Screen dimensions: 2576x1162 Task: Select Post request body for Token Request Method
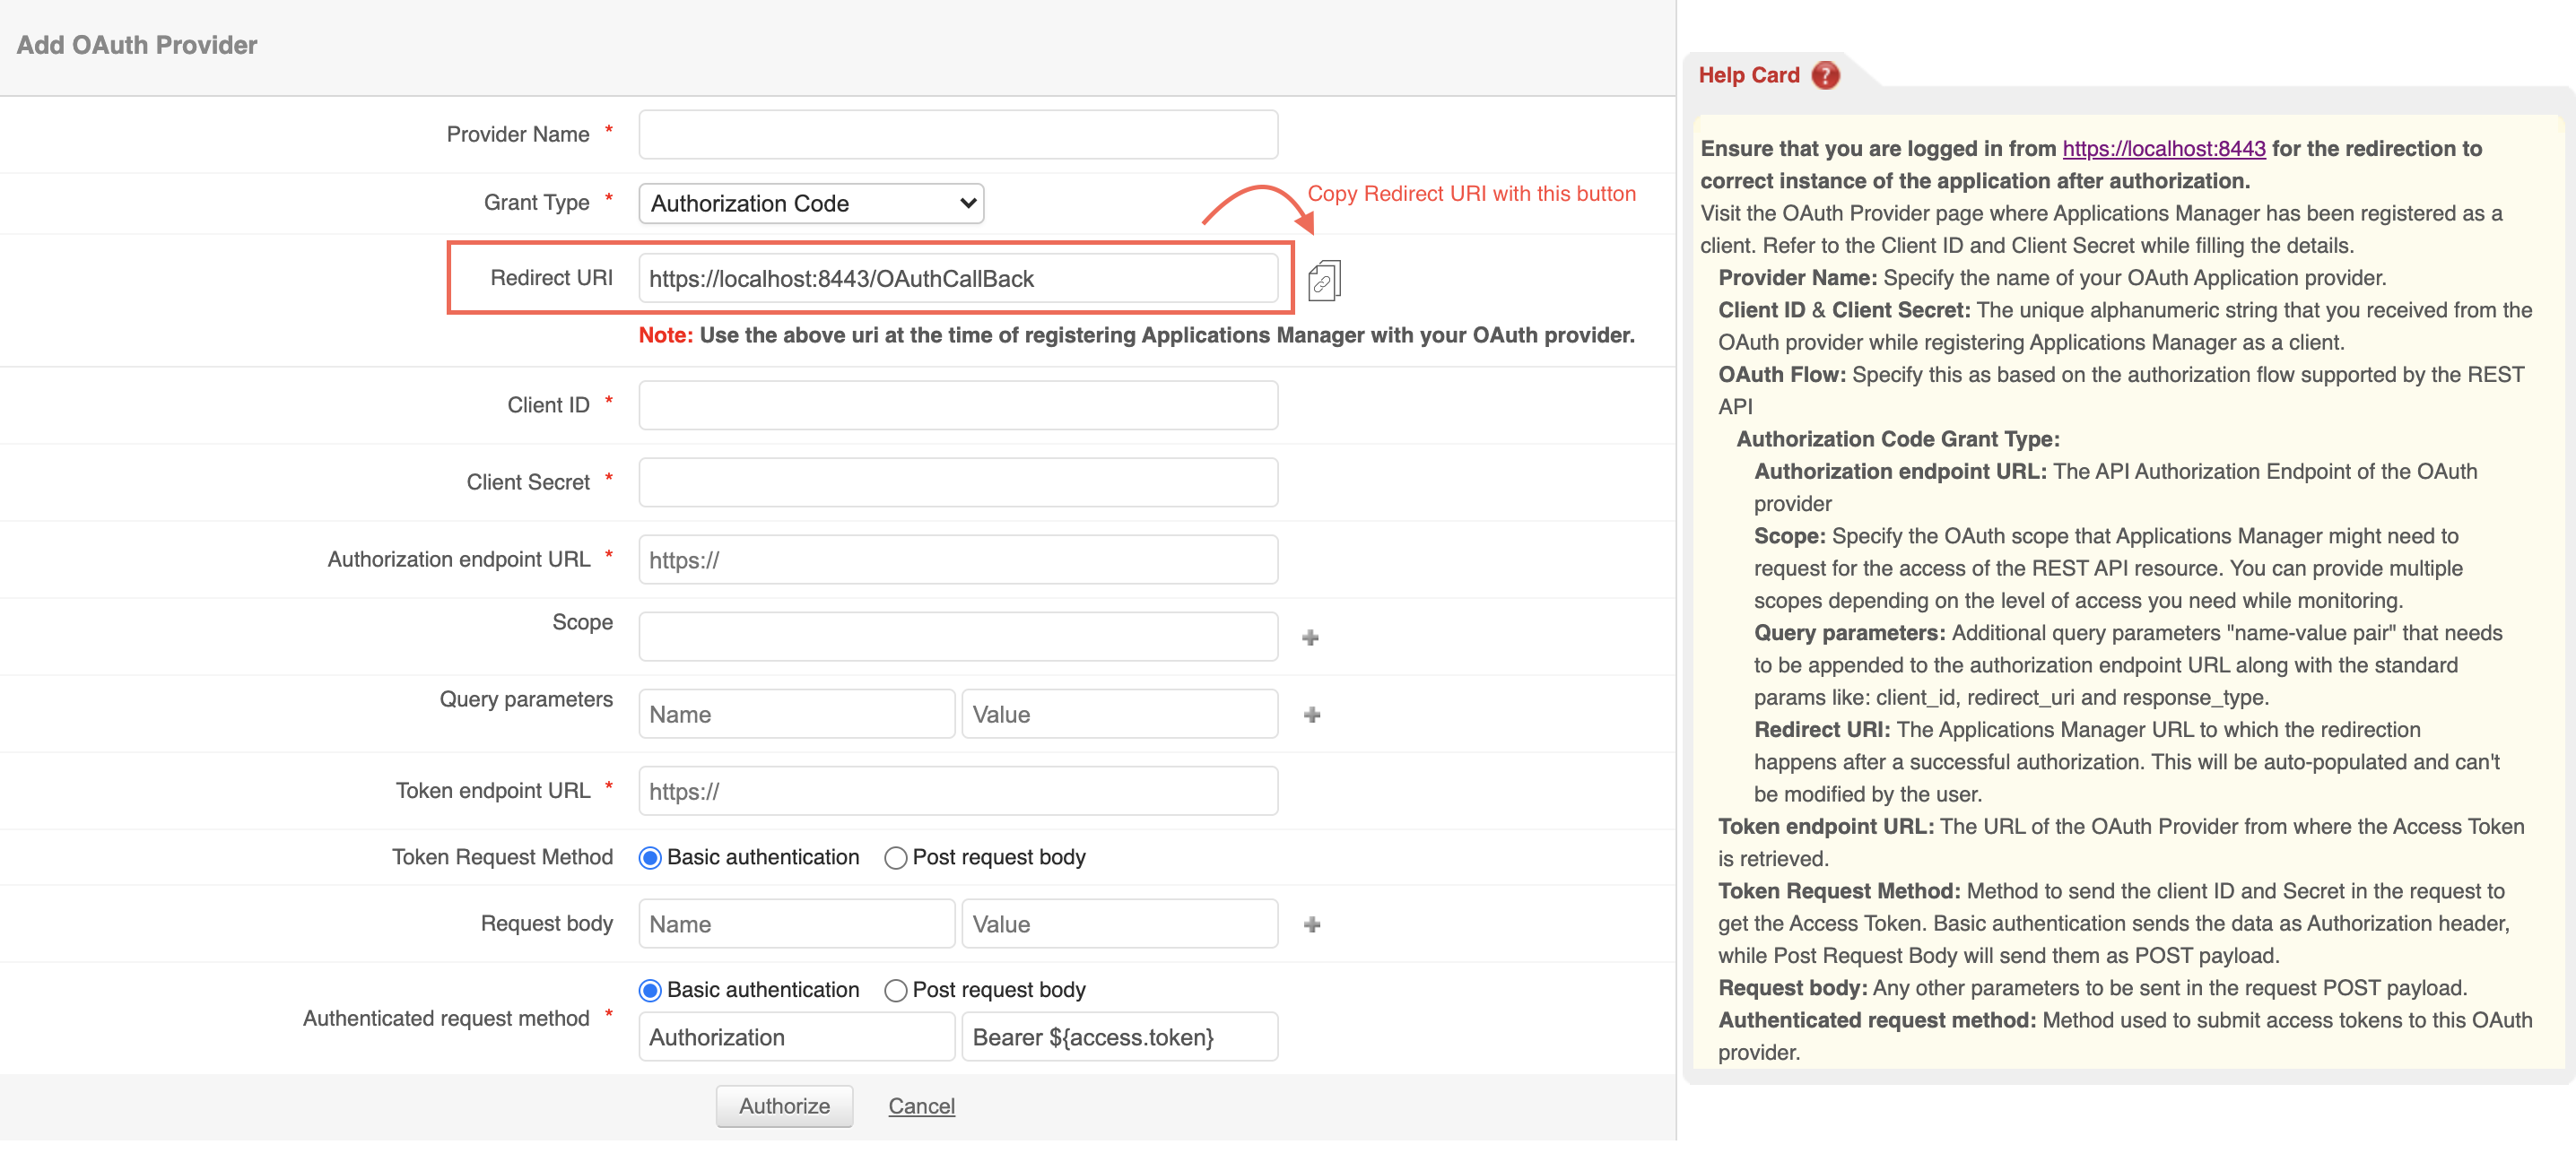895,857
